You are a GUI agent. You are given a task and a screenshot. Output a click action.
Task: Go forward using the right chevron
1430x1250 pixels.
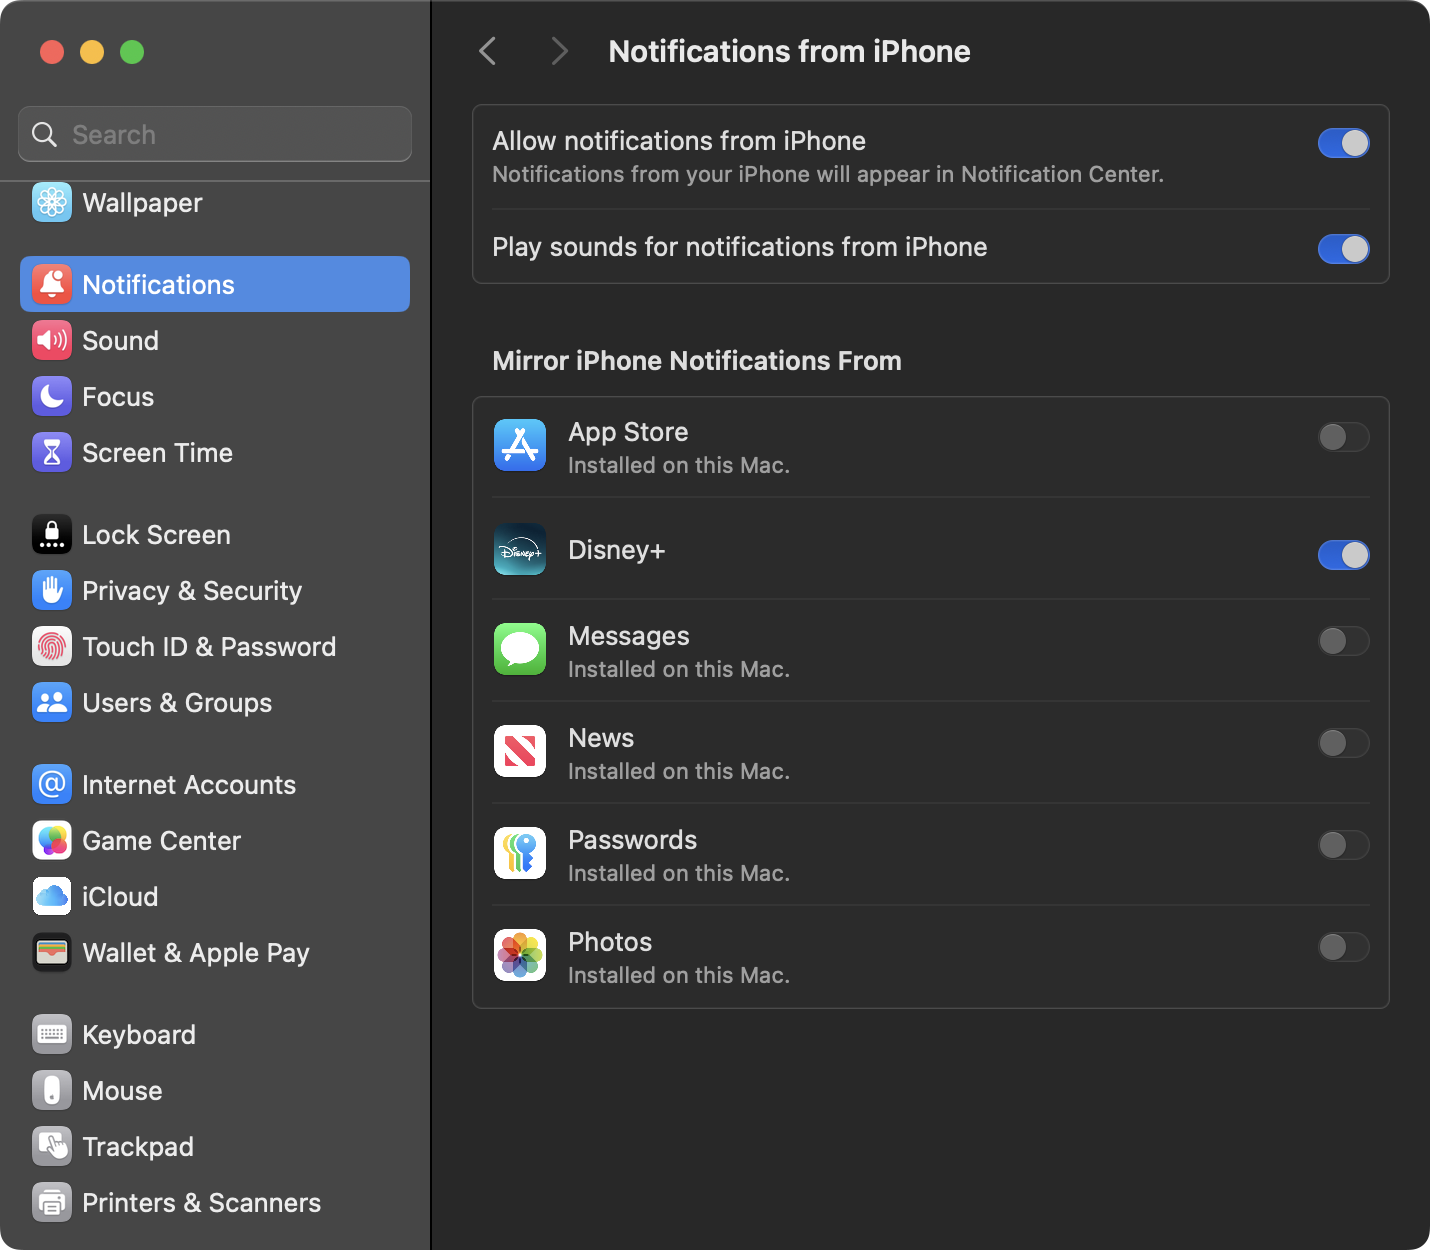pos(559,51)
